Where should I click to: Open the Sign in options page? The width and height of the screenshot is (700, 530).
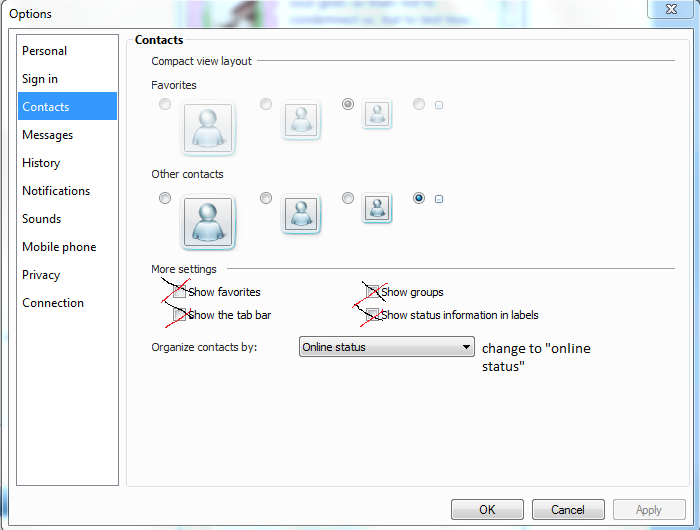pyautogui.click(x=67, y=79)
